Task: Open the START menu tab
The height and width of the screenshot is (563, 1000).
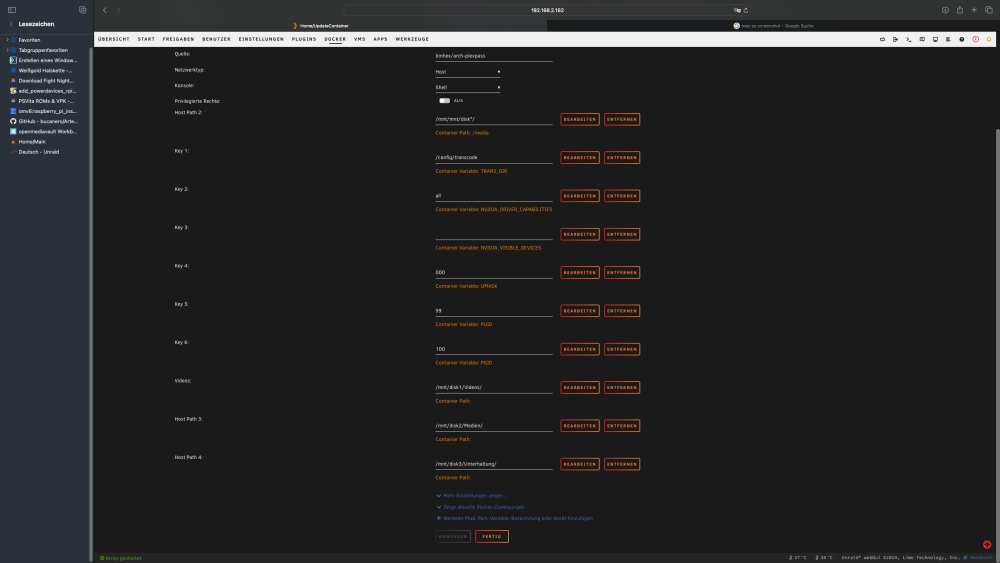Action: tap(146, 39)
